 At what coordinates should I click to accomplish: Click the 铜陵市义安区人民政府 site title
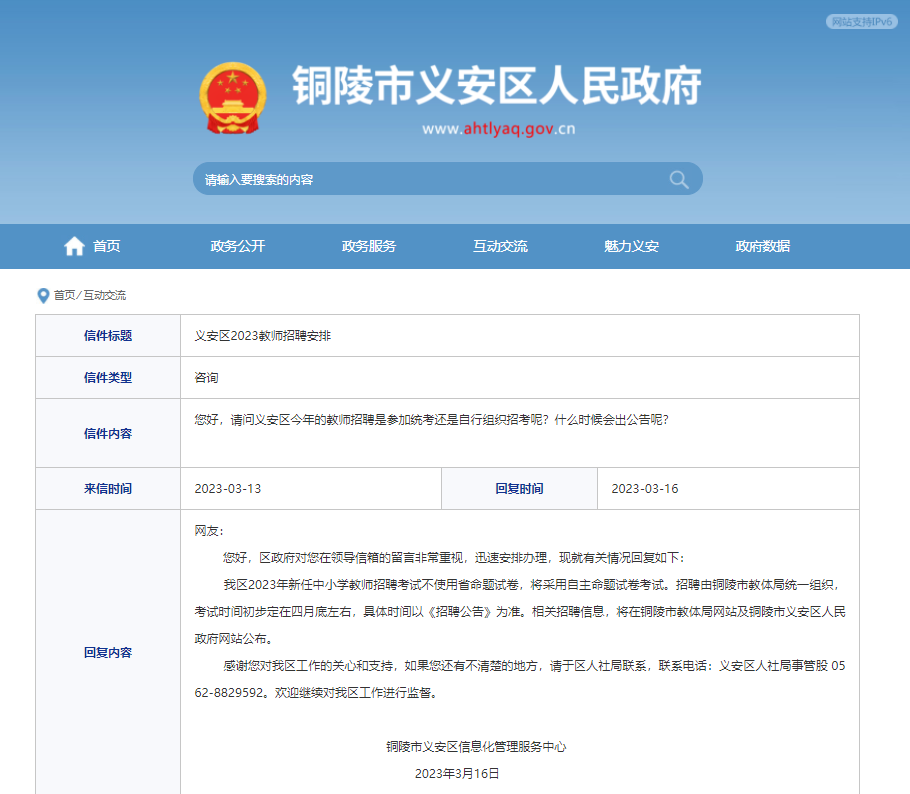496,87
